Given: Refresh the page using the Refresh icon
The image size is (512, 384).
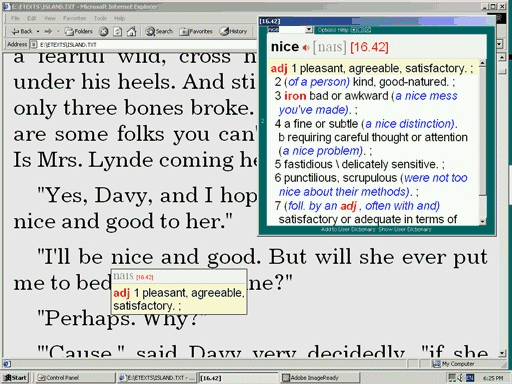Looking at the screenshot, I should click(x=117, y=31).
